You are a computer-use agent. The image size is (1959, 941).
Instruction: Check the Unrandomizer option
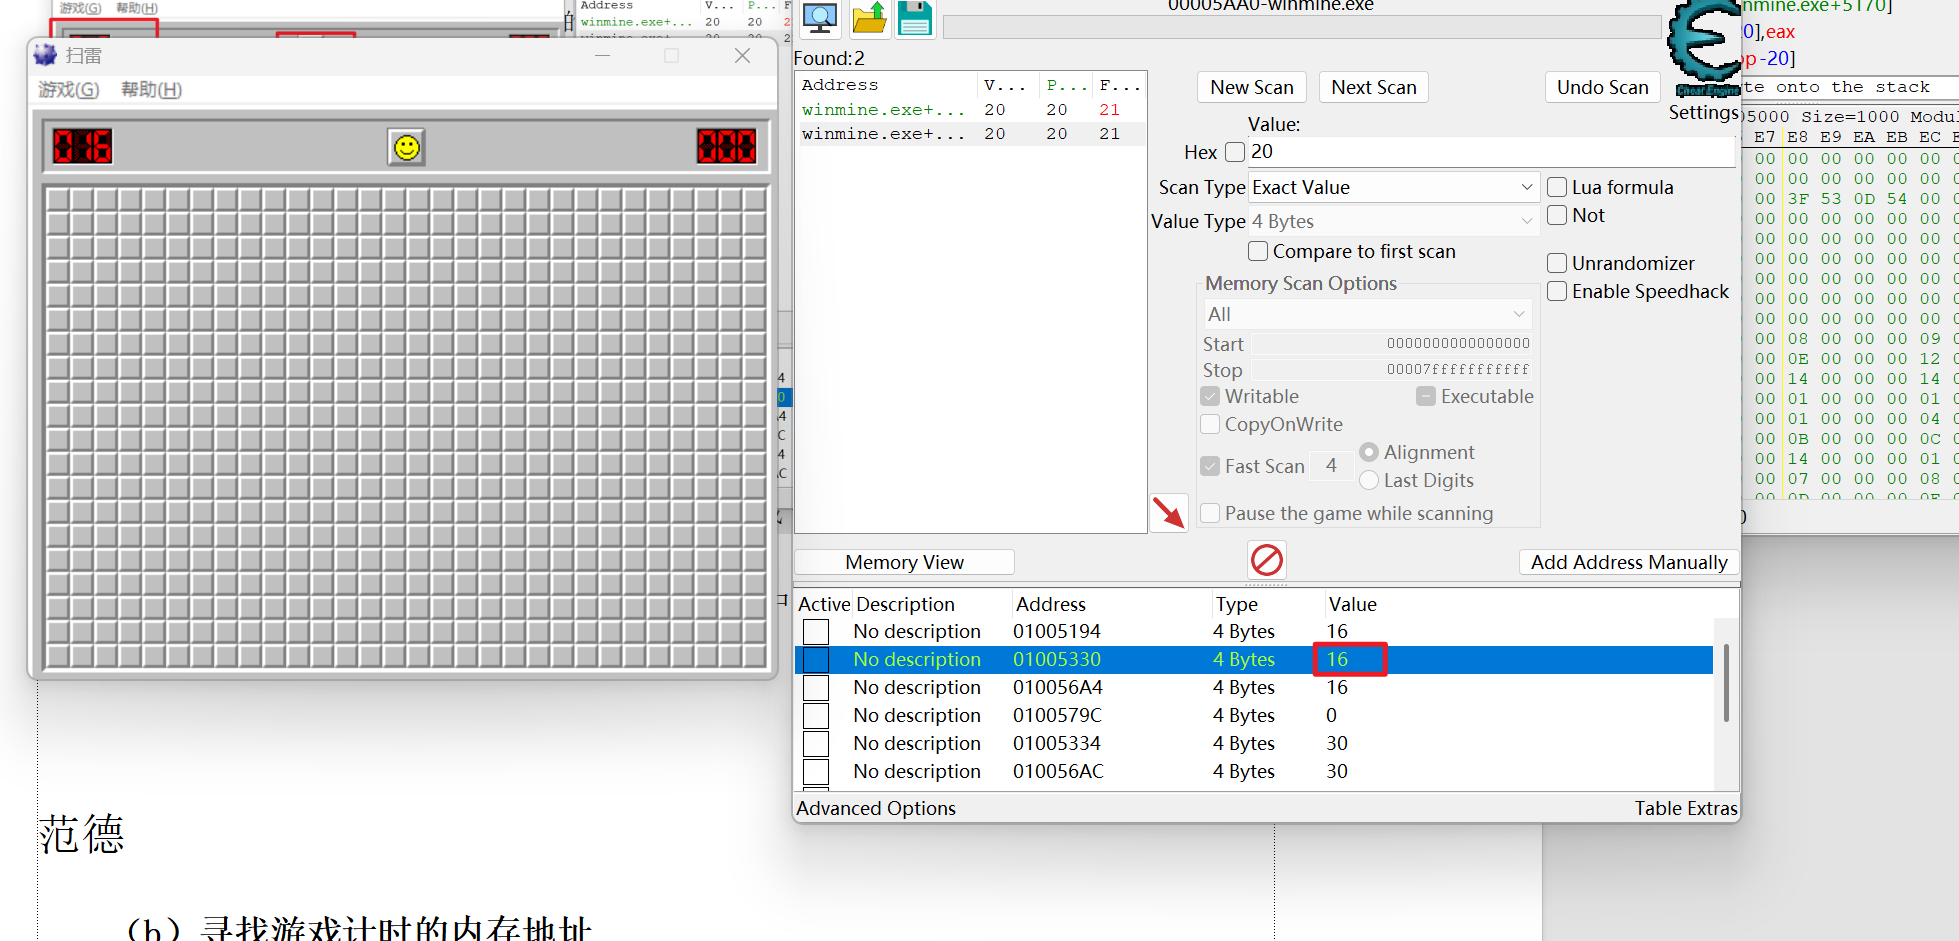tap(1557, 263)
